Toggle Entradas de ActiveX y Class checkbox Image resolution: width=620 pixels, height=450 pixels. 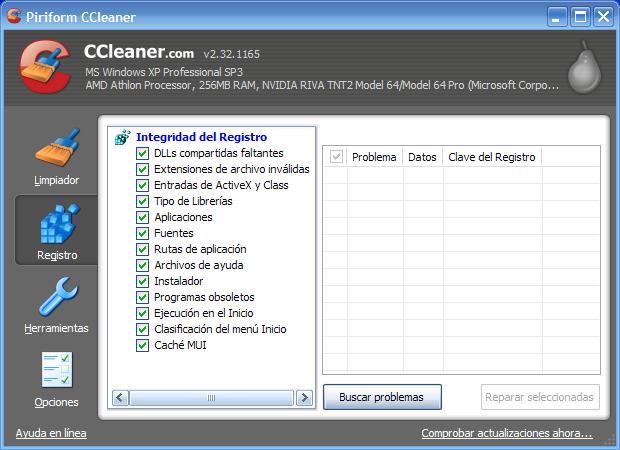pyautogui.click(x=142, y=185)
